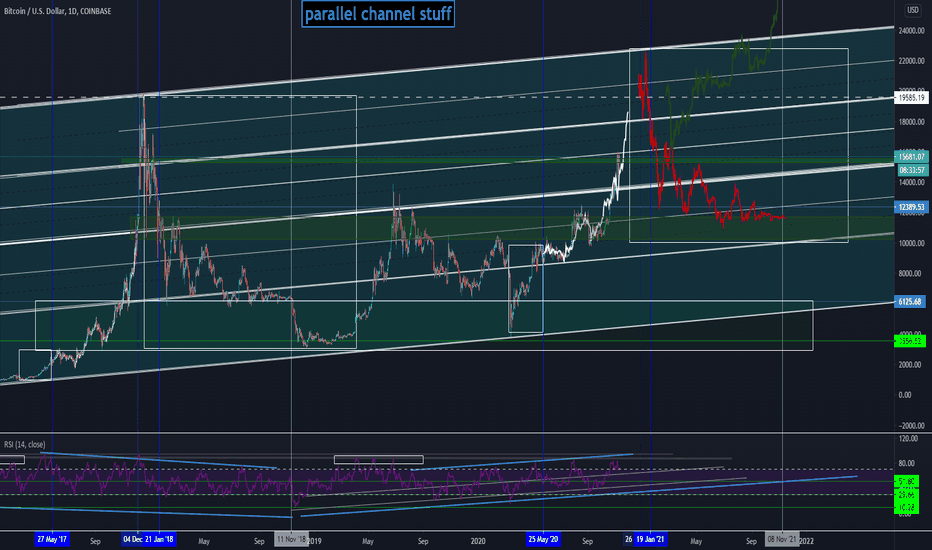Image resolution: width=932 pixels, height=550 pixels.
Task: Click the 08:33:57 countdown label
Action: click(911, 170)
